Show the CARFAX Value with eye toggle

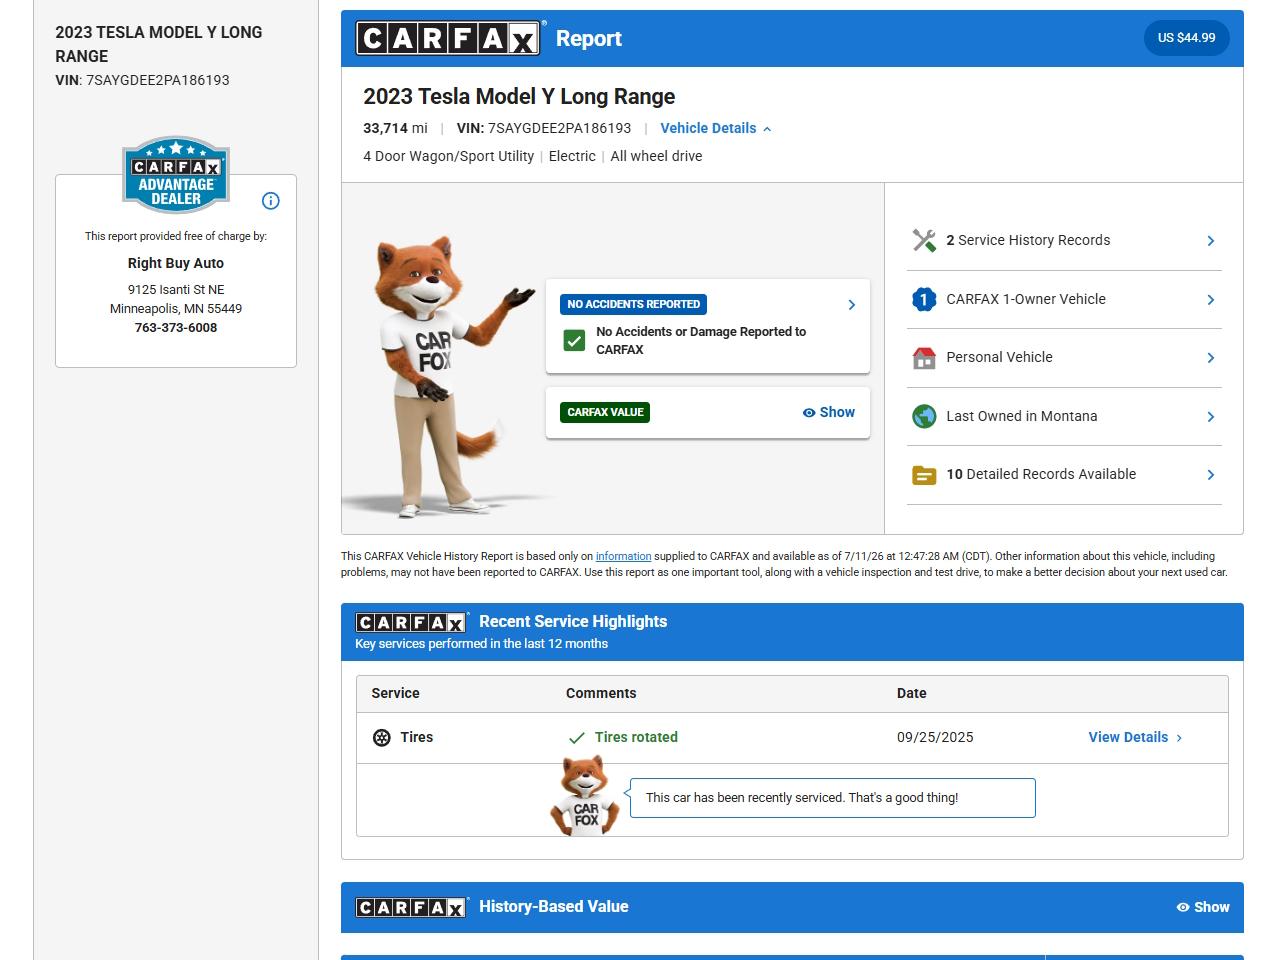pyautogui.click(x=829, y=412)
